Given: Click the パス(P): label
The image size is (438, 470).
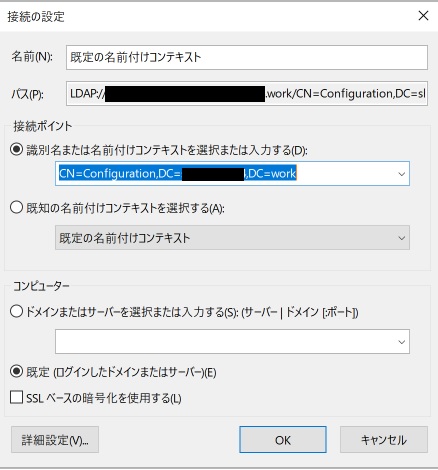Looking at the screenshot, I should tap(27, 94).
